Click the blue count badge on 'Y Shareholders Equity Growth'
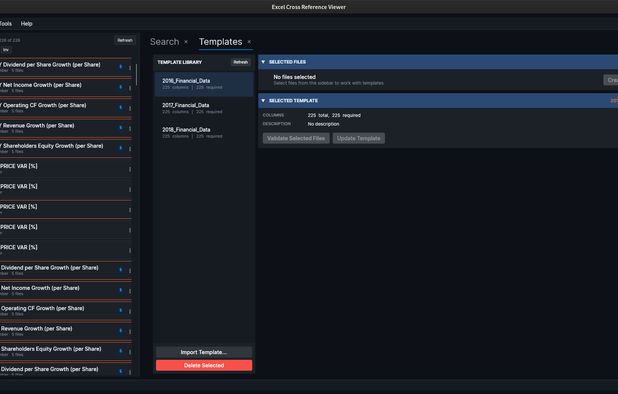The height and width of the screenshot is (394, 618). (x=121, y=148)
